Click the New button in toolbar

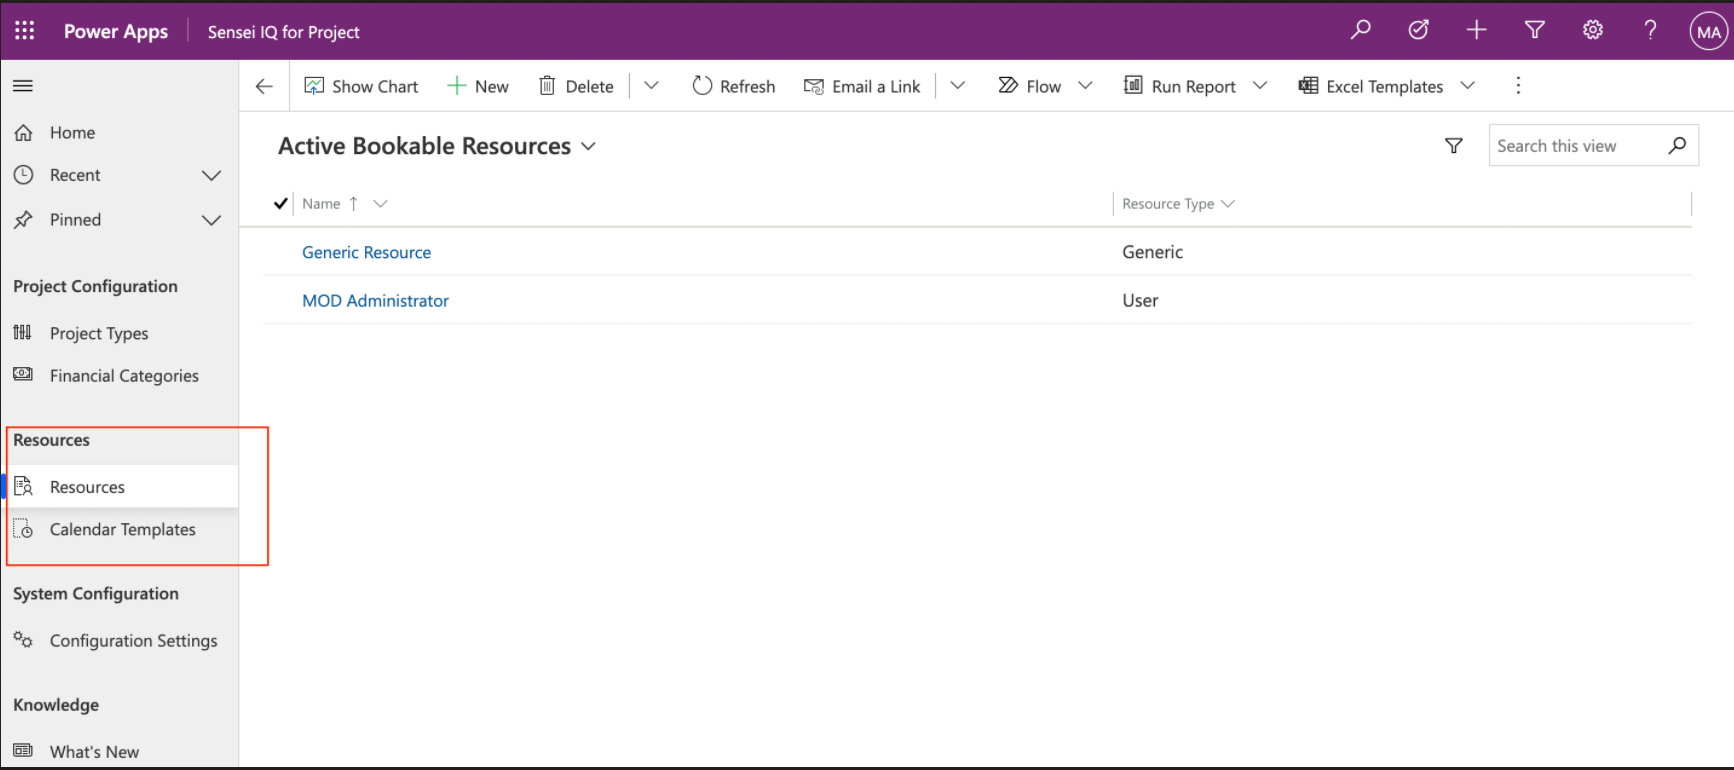click(x=478, y=86)
